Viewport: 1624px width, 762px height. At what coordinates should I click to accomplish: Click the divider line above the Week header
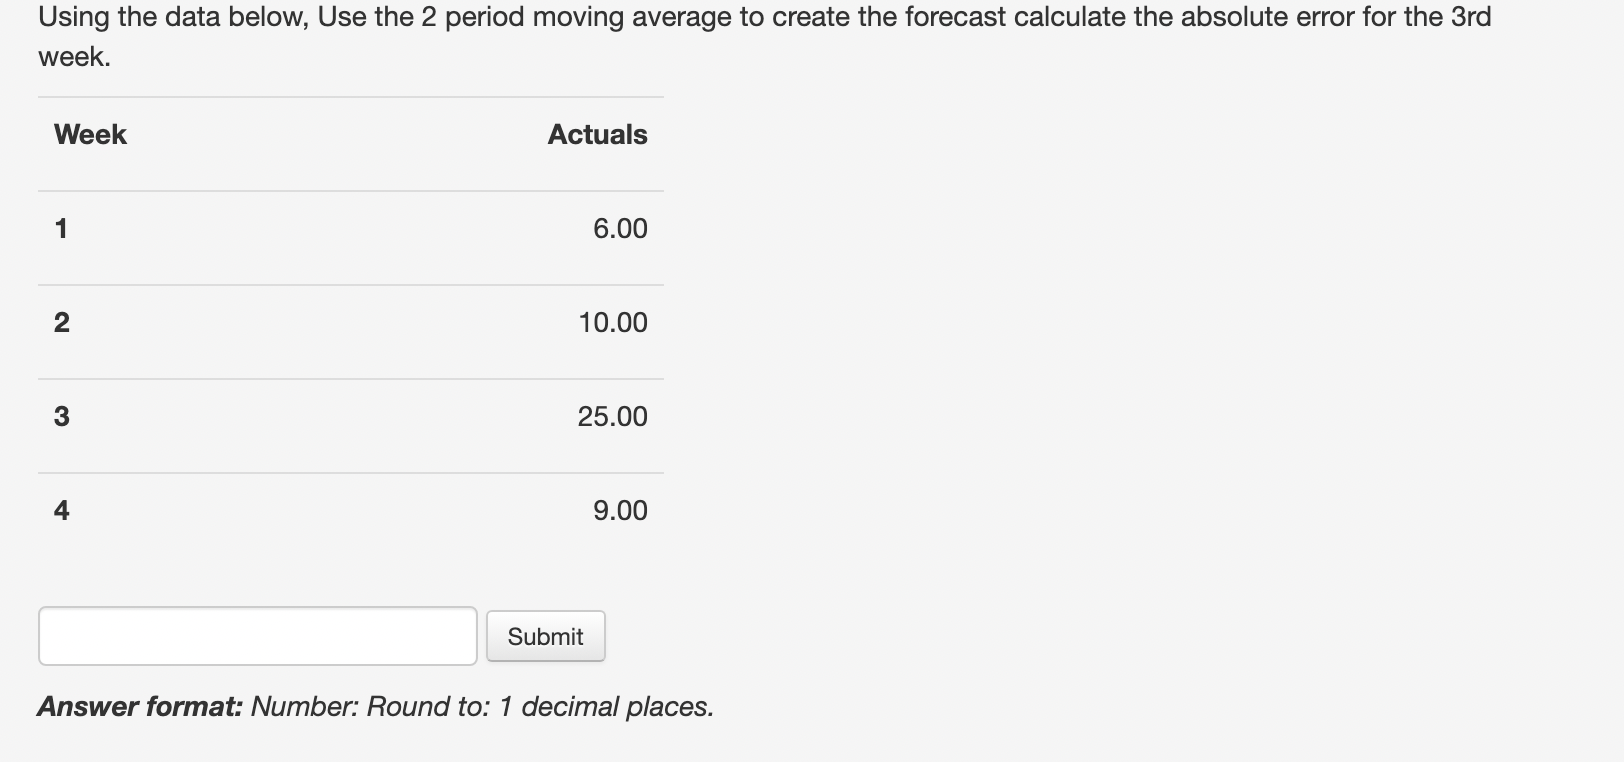pos(350,97)
